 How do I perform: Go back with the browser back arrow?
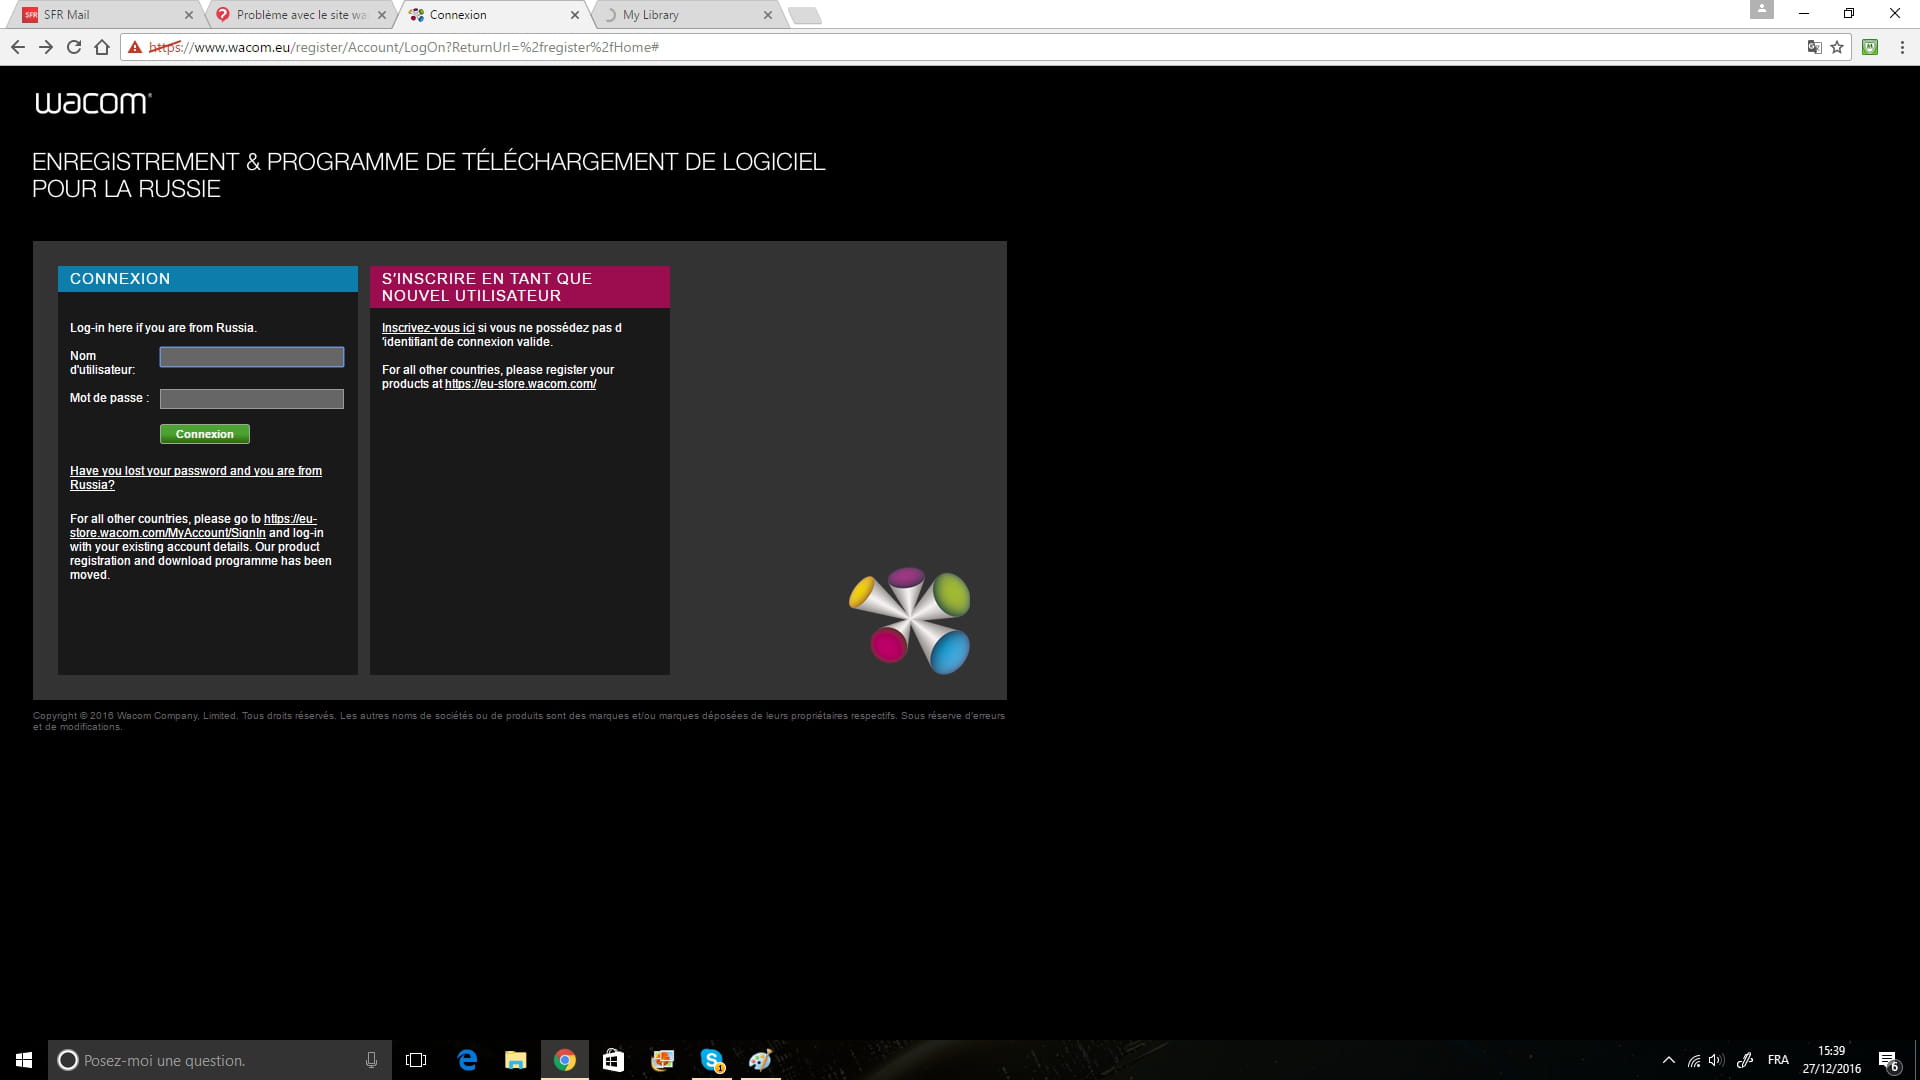17,47
